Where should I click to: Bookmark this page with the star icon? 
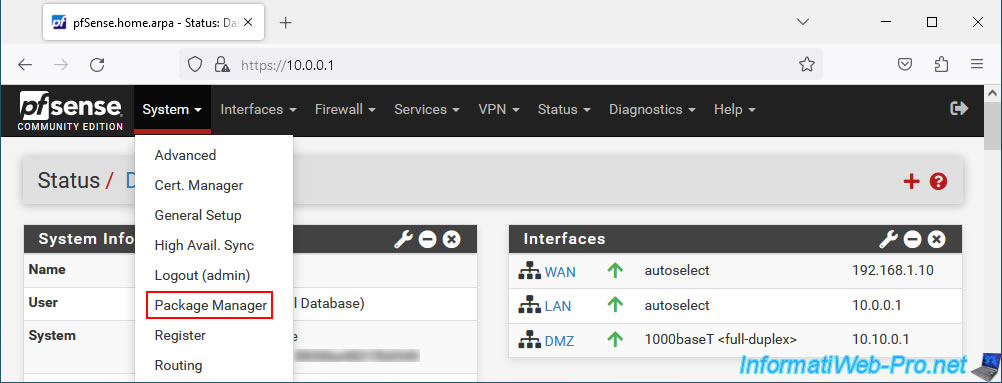coord(807,65)
